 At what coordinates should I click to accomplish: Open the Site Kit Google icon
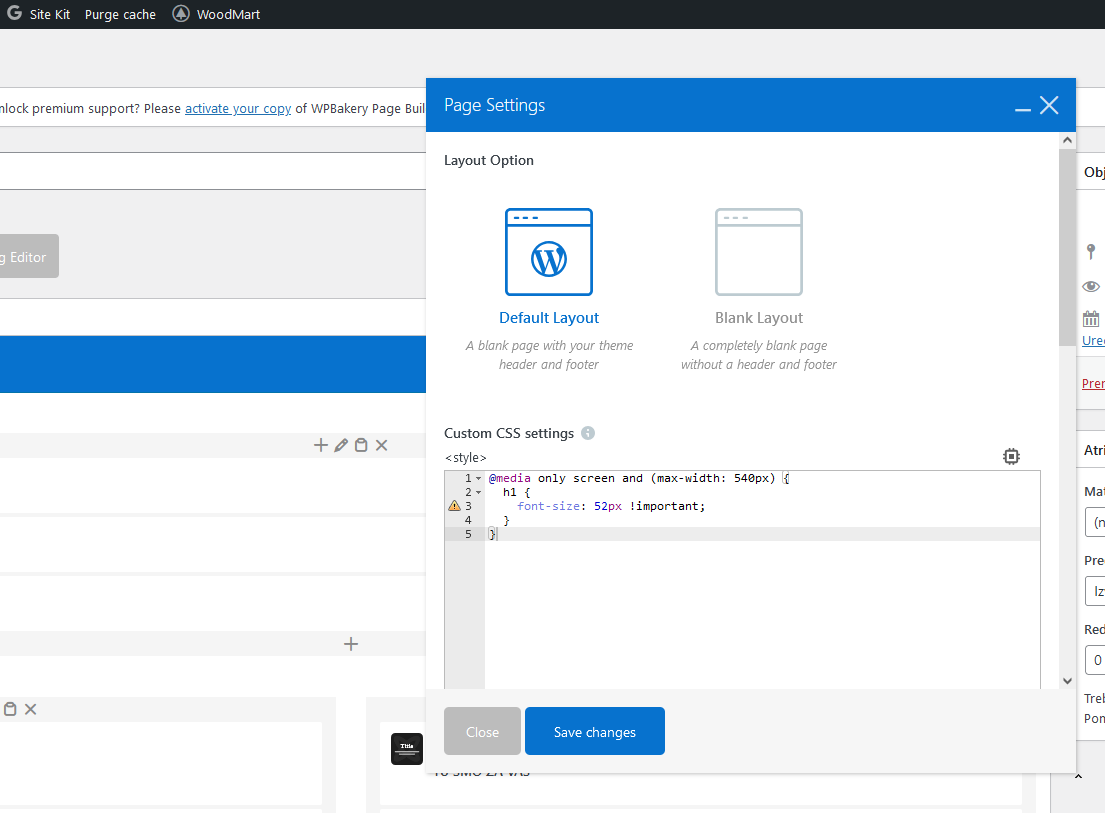pos(14,13)
